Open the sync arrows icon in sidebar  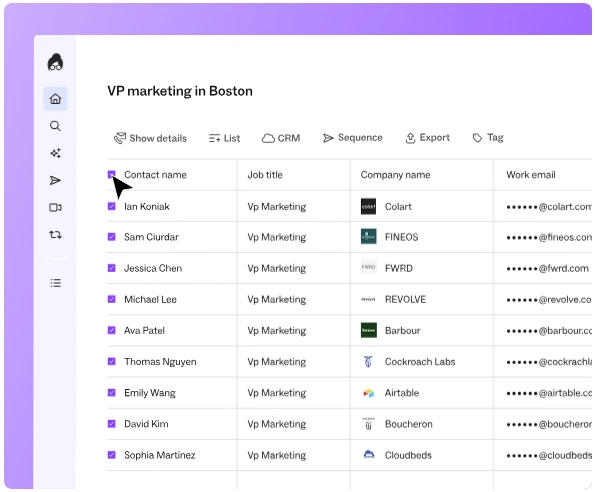[55, 235]
